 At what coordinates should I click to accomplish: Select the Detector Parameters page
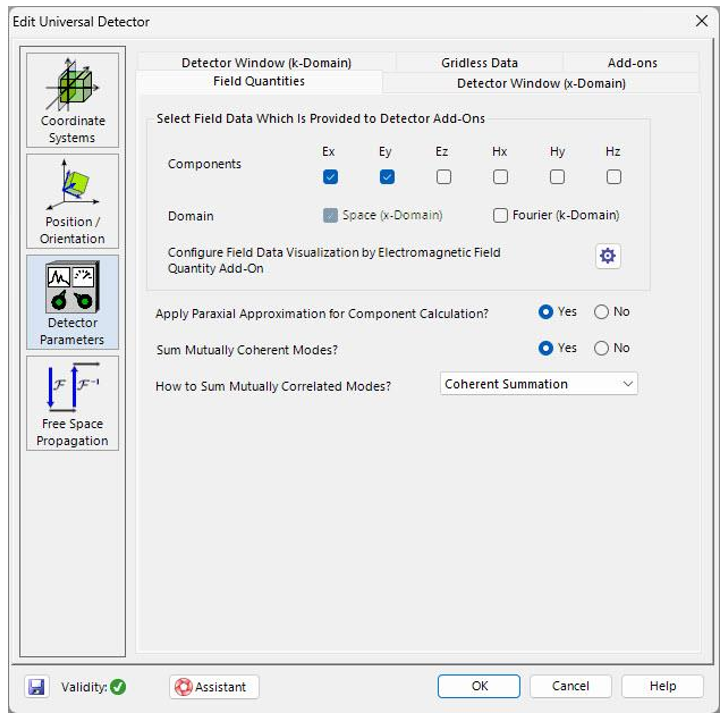coord(72,302)
